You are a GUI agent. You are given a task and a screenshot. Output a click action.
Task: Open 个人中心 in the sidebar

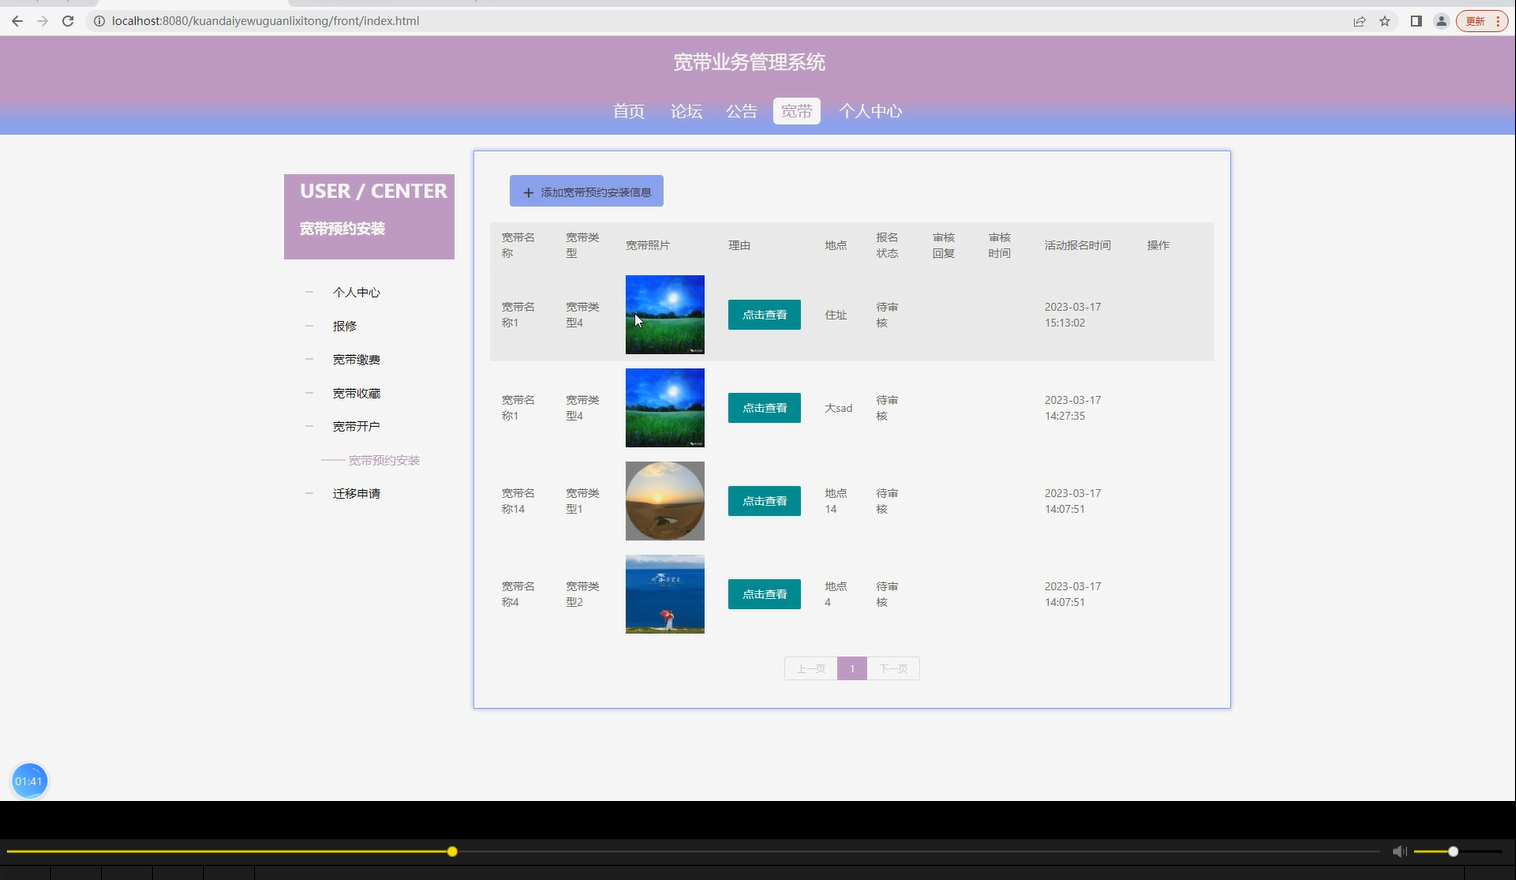[356, 293]
